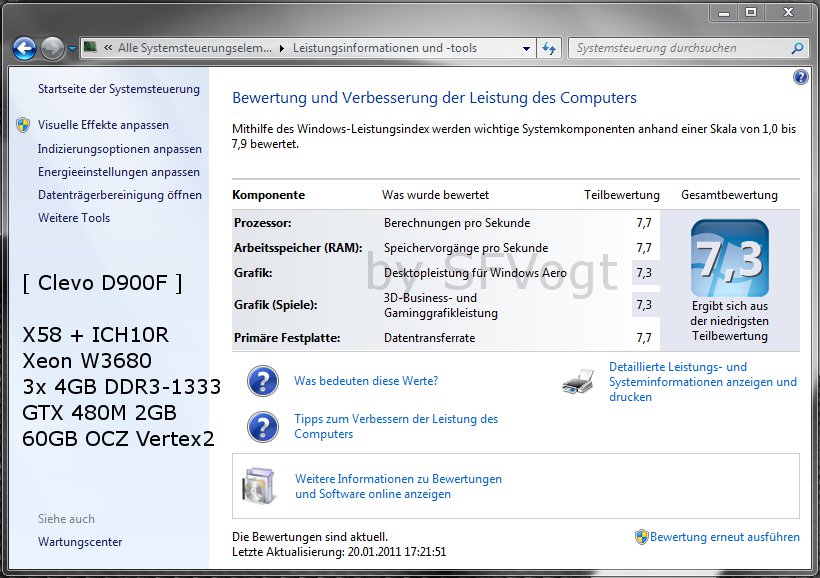Screen dimensions: 820x578
Task: Click the 7,3 Gesamtbewertung score badge
Action: (x=730, y=258)
